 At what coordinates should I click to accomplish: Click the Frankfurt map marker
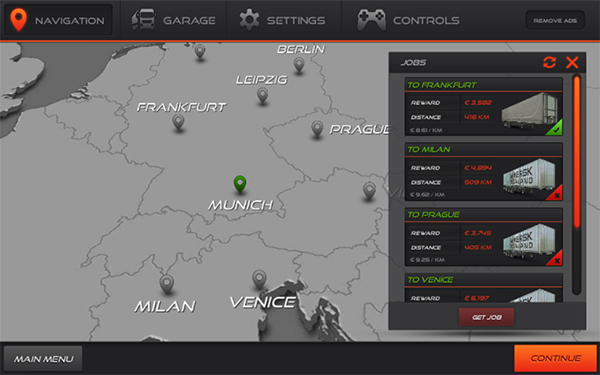[178, 122]
